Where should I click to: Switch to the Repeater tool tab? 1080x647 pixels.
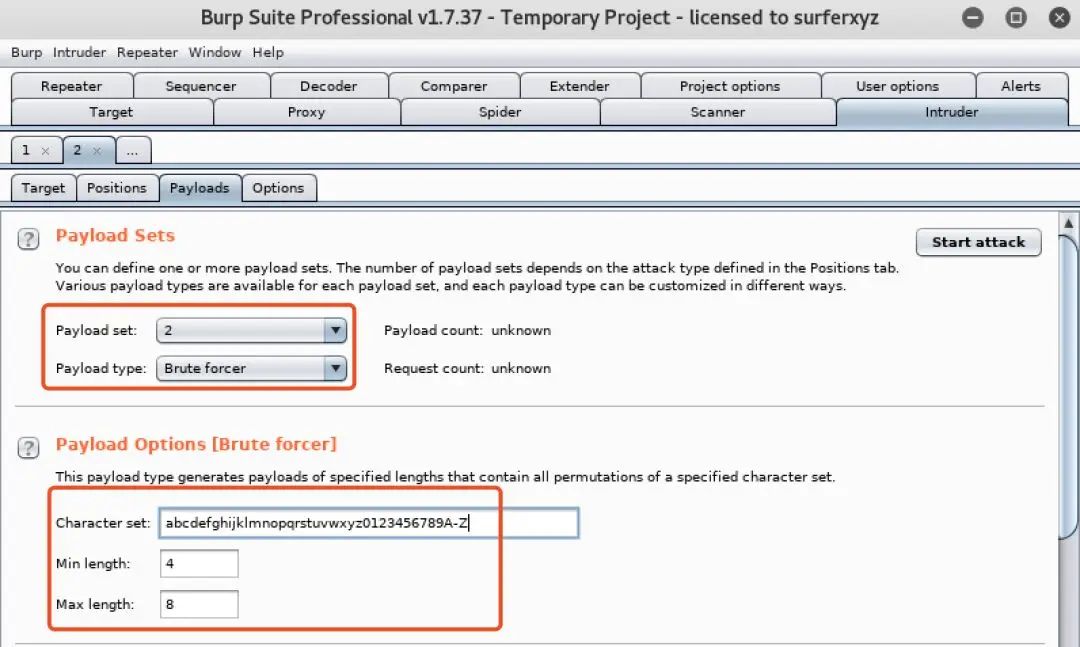click(72, 86)
